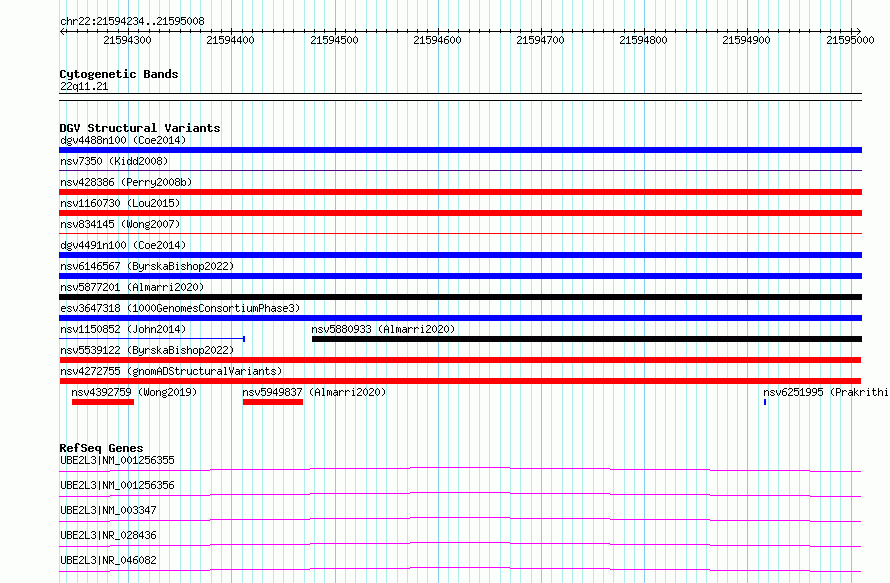
Task: Click the chr22:21594234..21595008 region label
Action: (132, 21)
